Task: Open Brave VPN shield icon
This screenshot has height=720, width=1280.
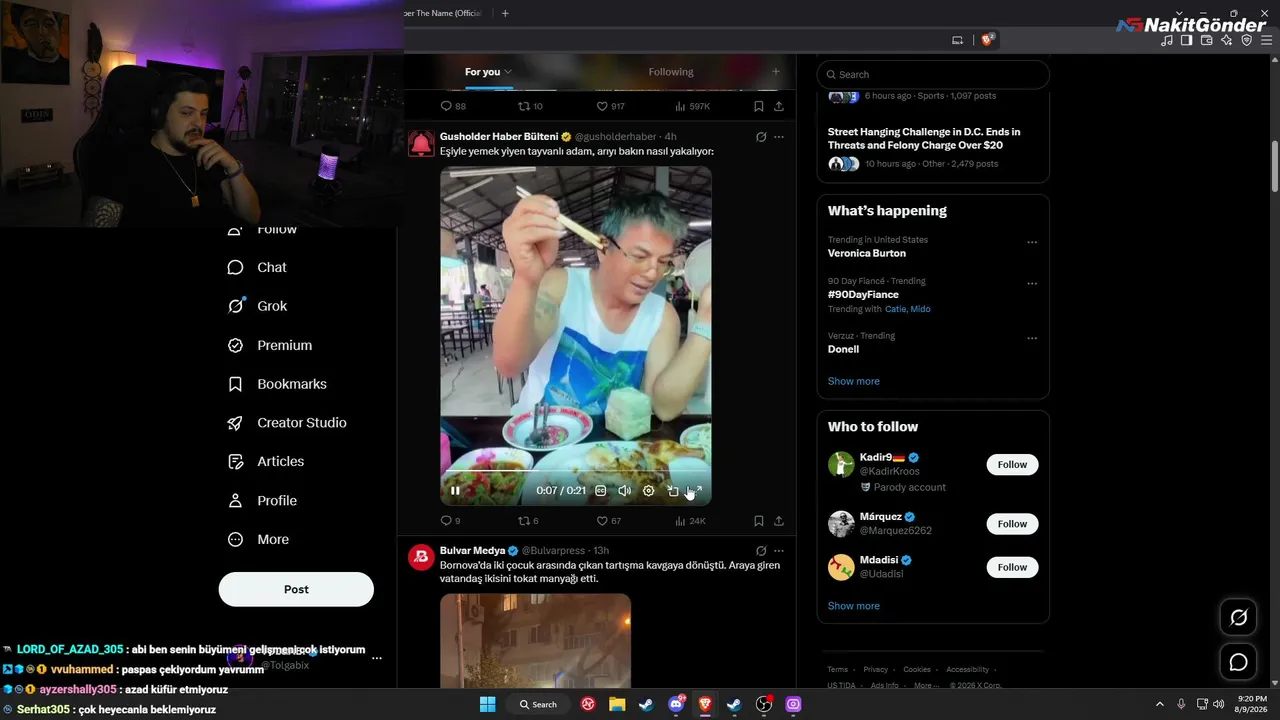Action: [x=1246, y=40]
